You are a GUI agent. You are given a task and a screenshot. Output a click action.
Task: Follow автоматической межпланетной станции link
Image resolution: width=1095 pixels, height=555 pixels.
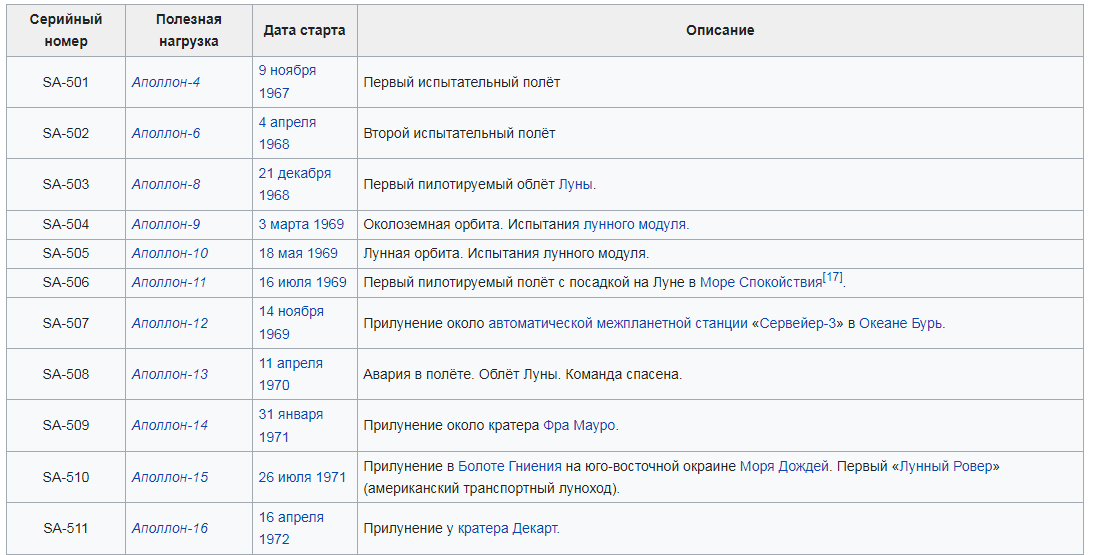tap(617, 323)
